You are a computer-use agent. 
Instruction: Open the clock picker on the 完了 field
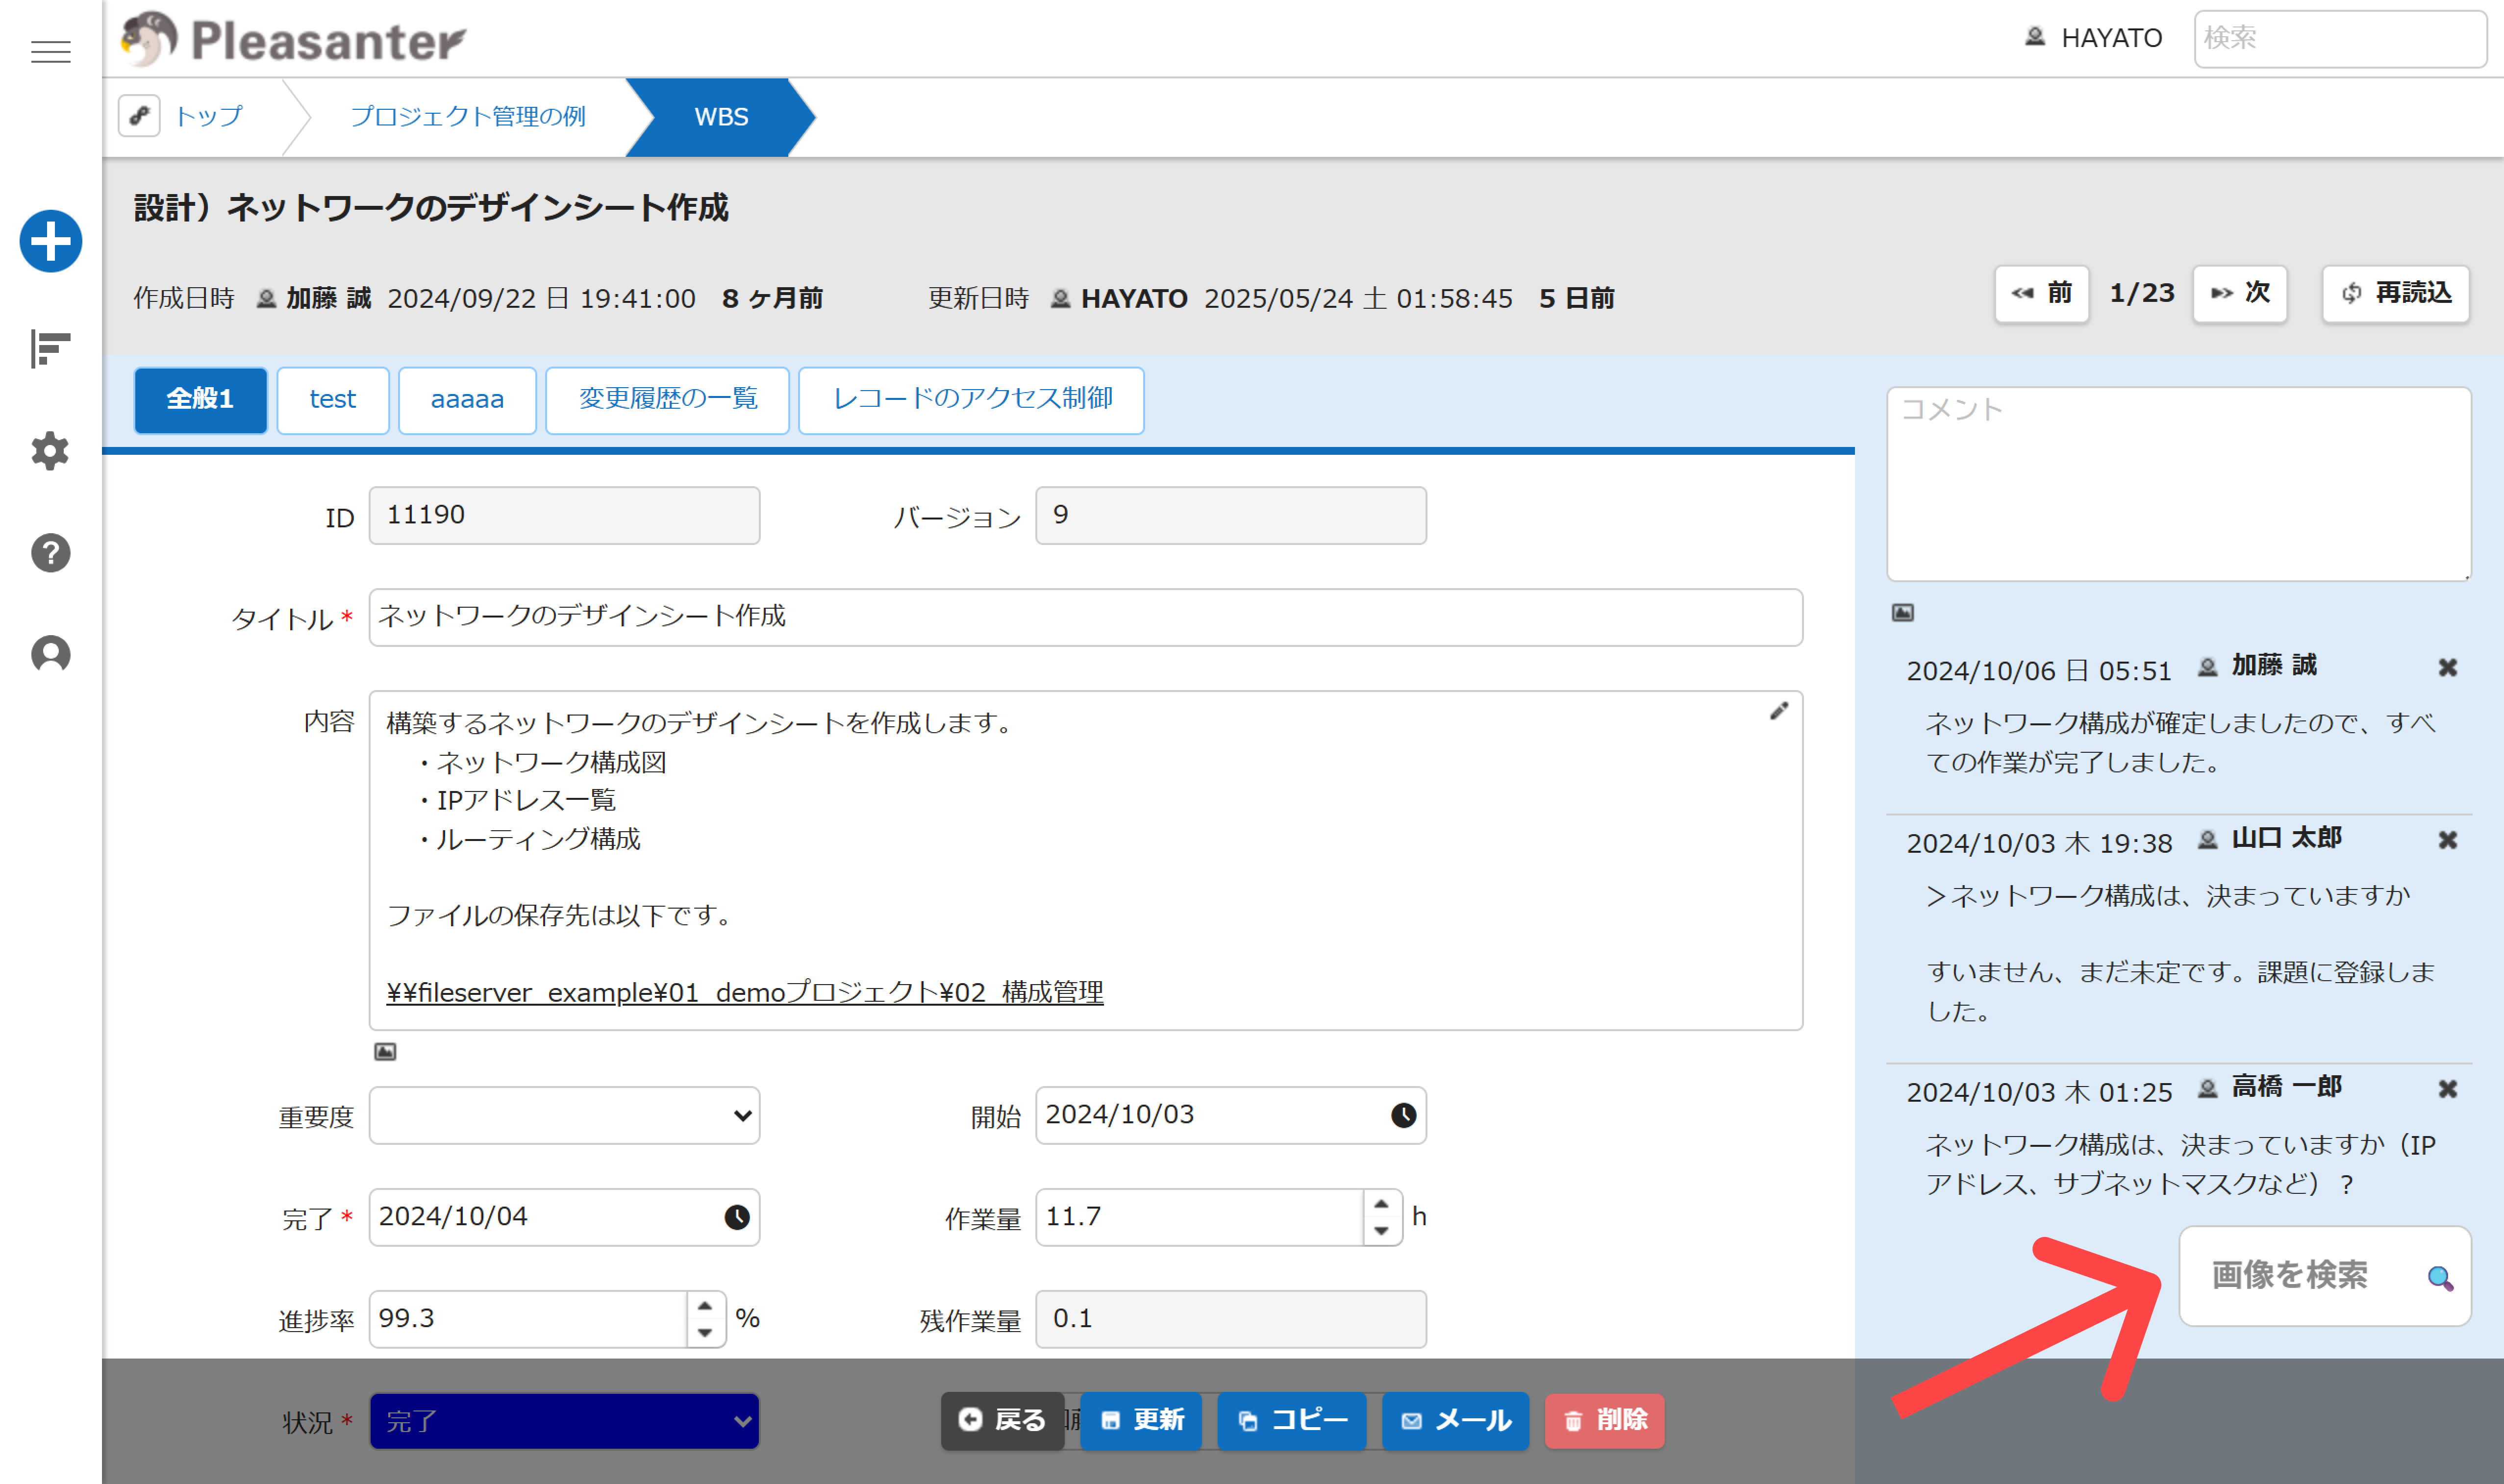click(x=737, y=1217)
